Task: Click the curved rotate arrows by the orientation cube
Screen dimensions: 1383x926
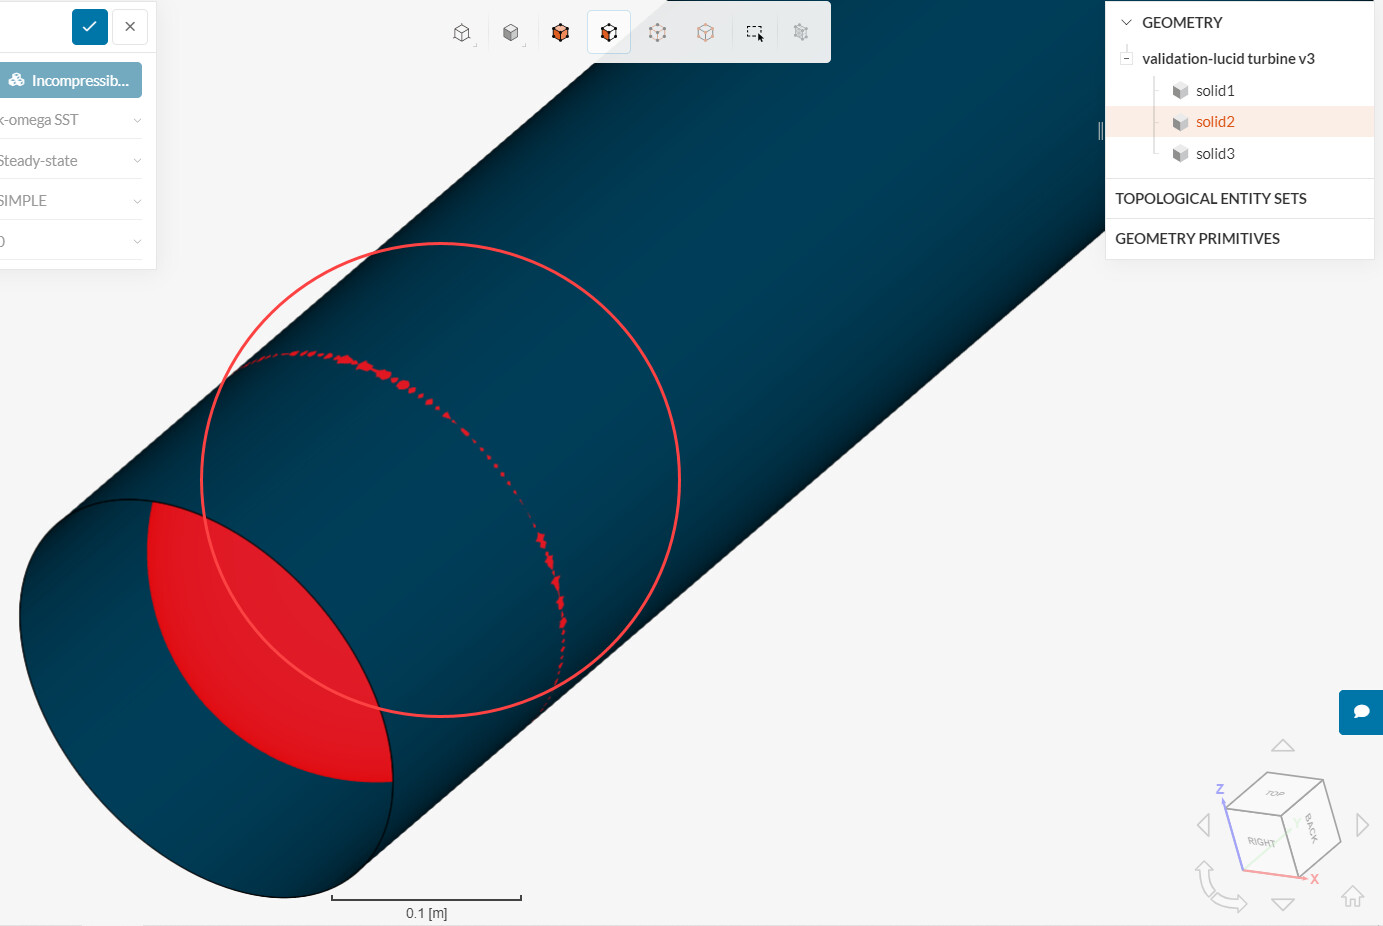Action: point(1220,888)
